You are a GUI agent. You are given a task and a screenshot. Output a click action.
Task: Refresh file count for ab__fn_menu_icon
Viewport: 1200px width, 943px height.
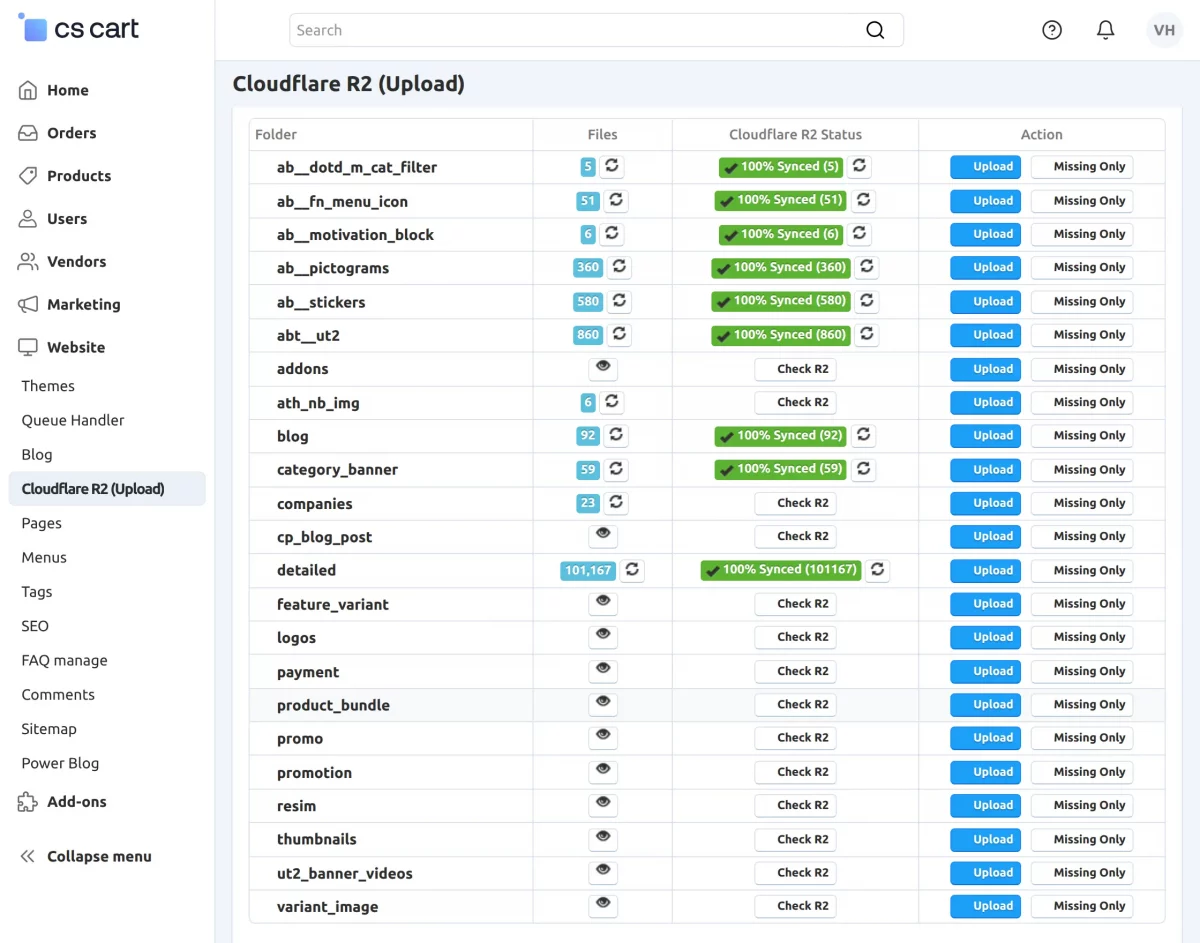point(616,200)
